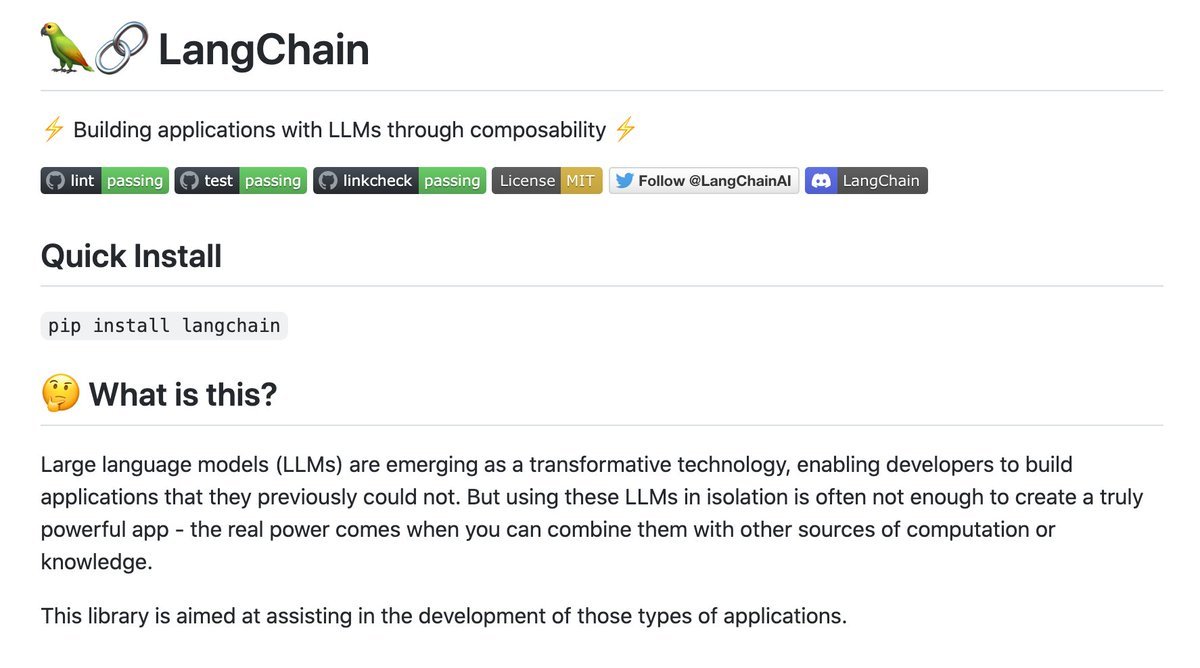Screen dimensions: 1200x668
Task: Click the Discord logo icon
Action: pyautogui.click(x=821, y=181)
